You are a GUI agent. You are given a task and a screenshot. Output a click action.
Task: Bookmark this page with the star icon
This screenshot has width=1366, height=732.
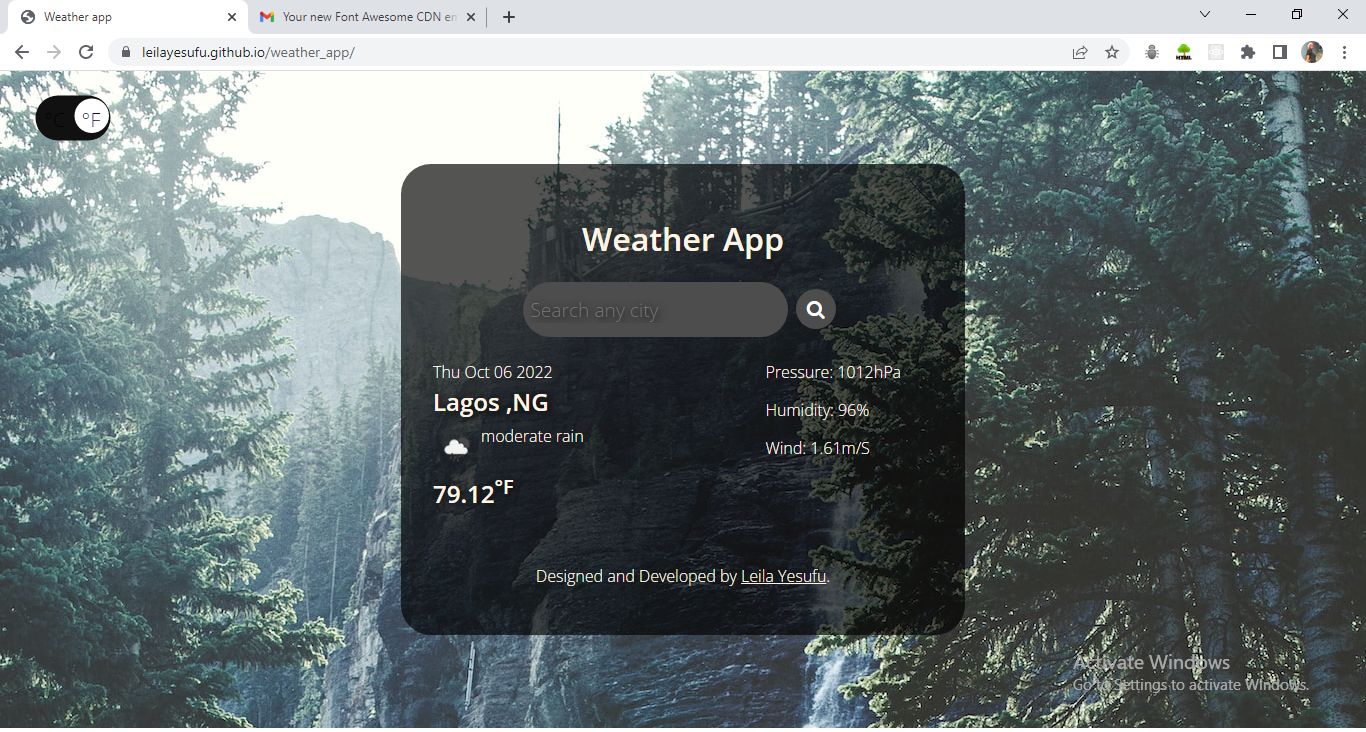[1112, 52]
